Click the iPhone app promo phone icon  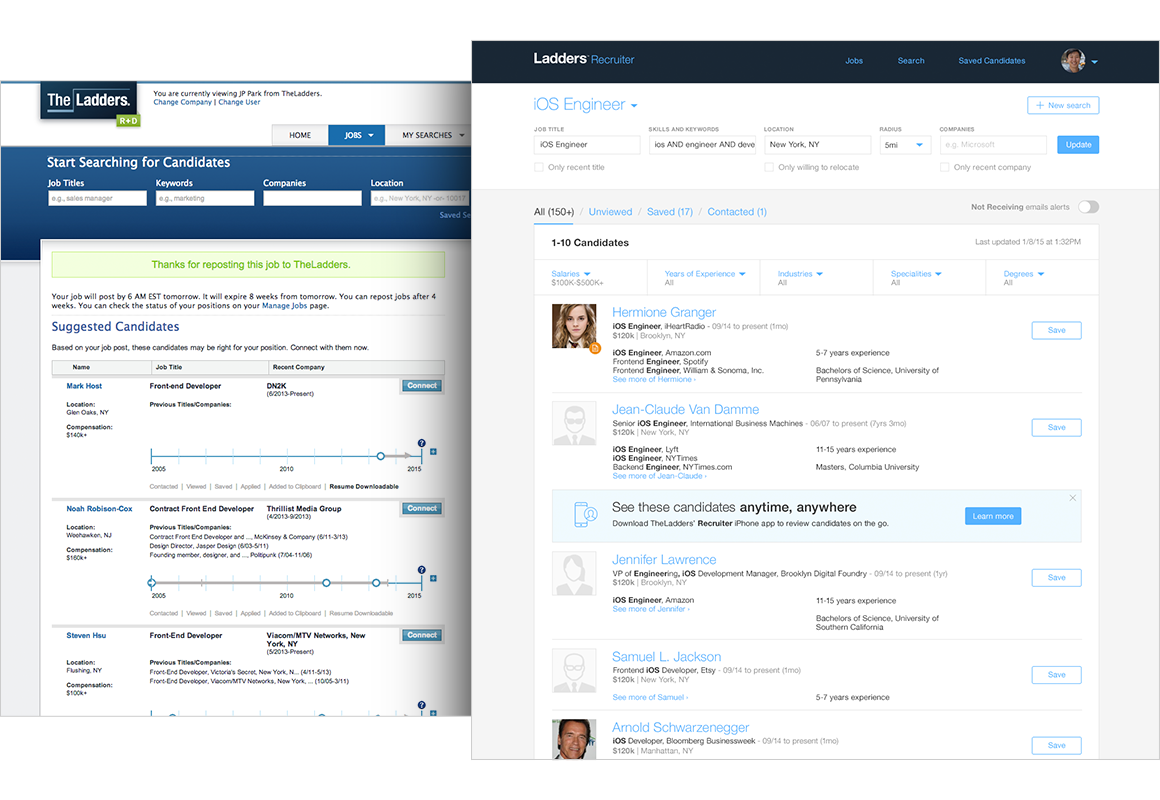point(586,514)
